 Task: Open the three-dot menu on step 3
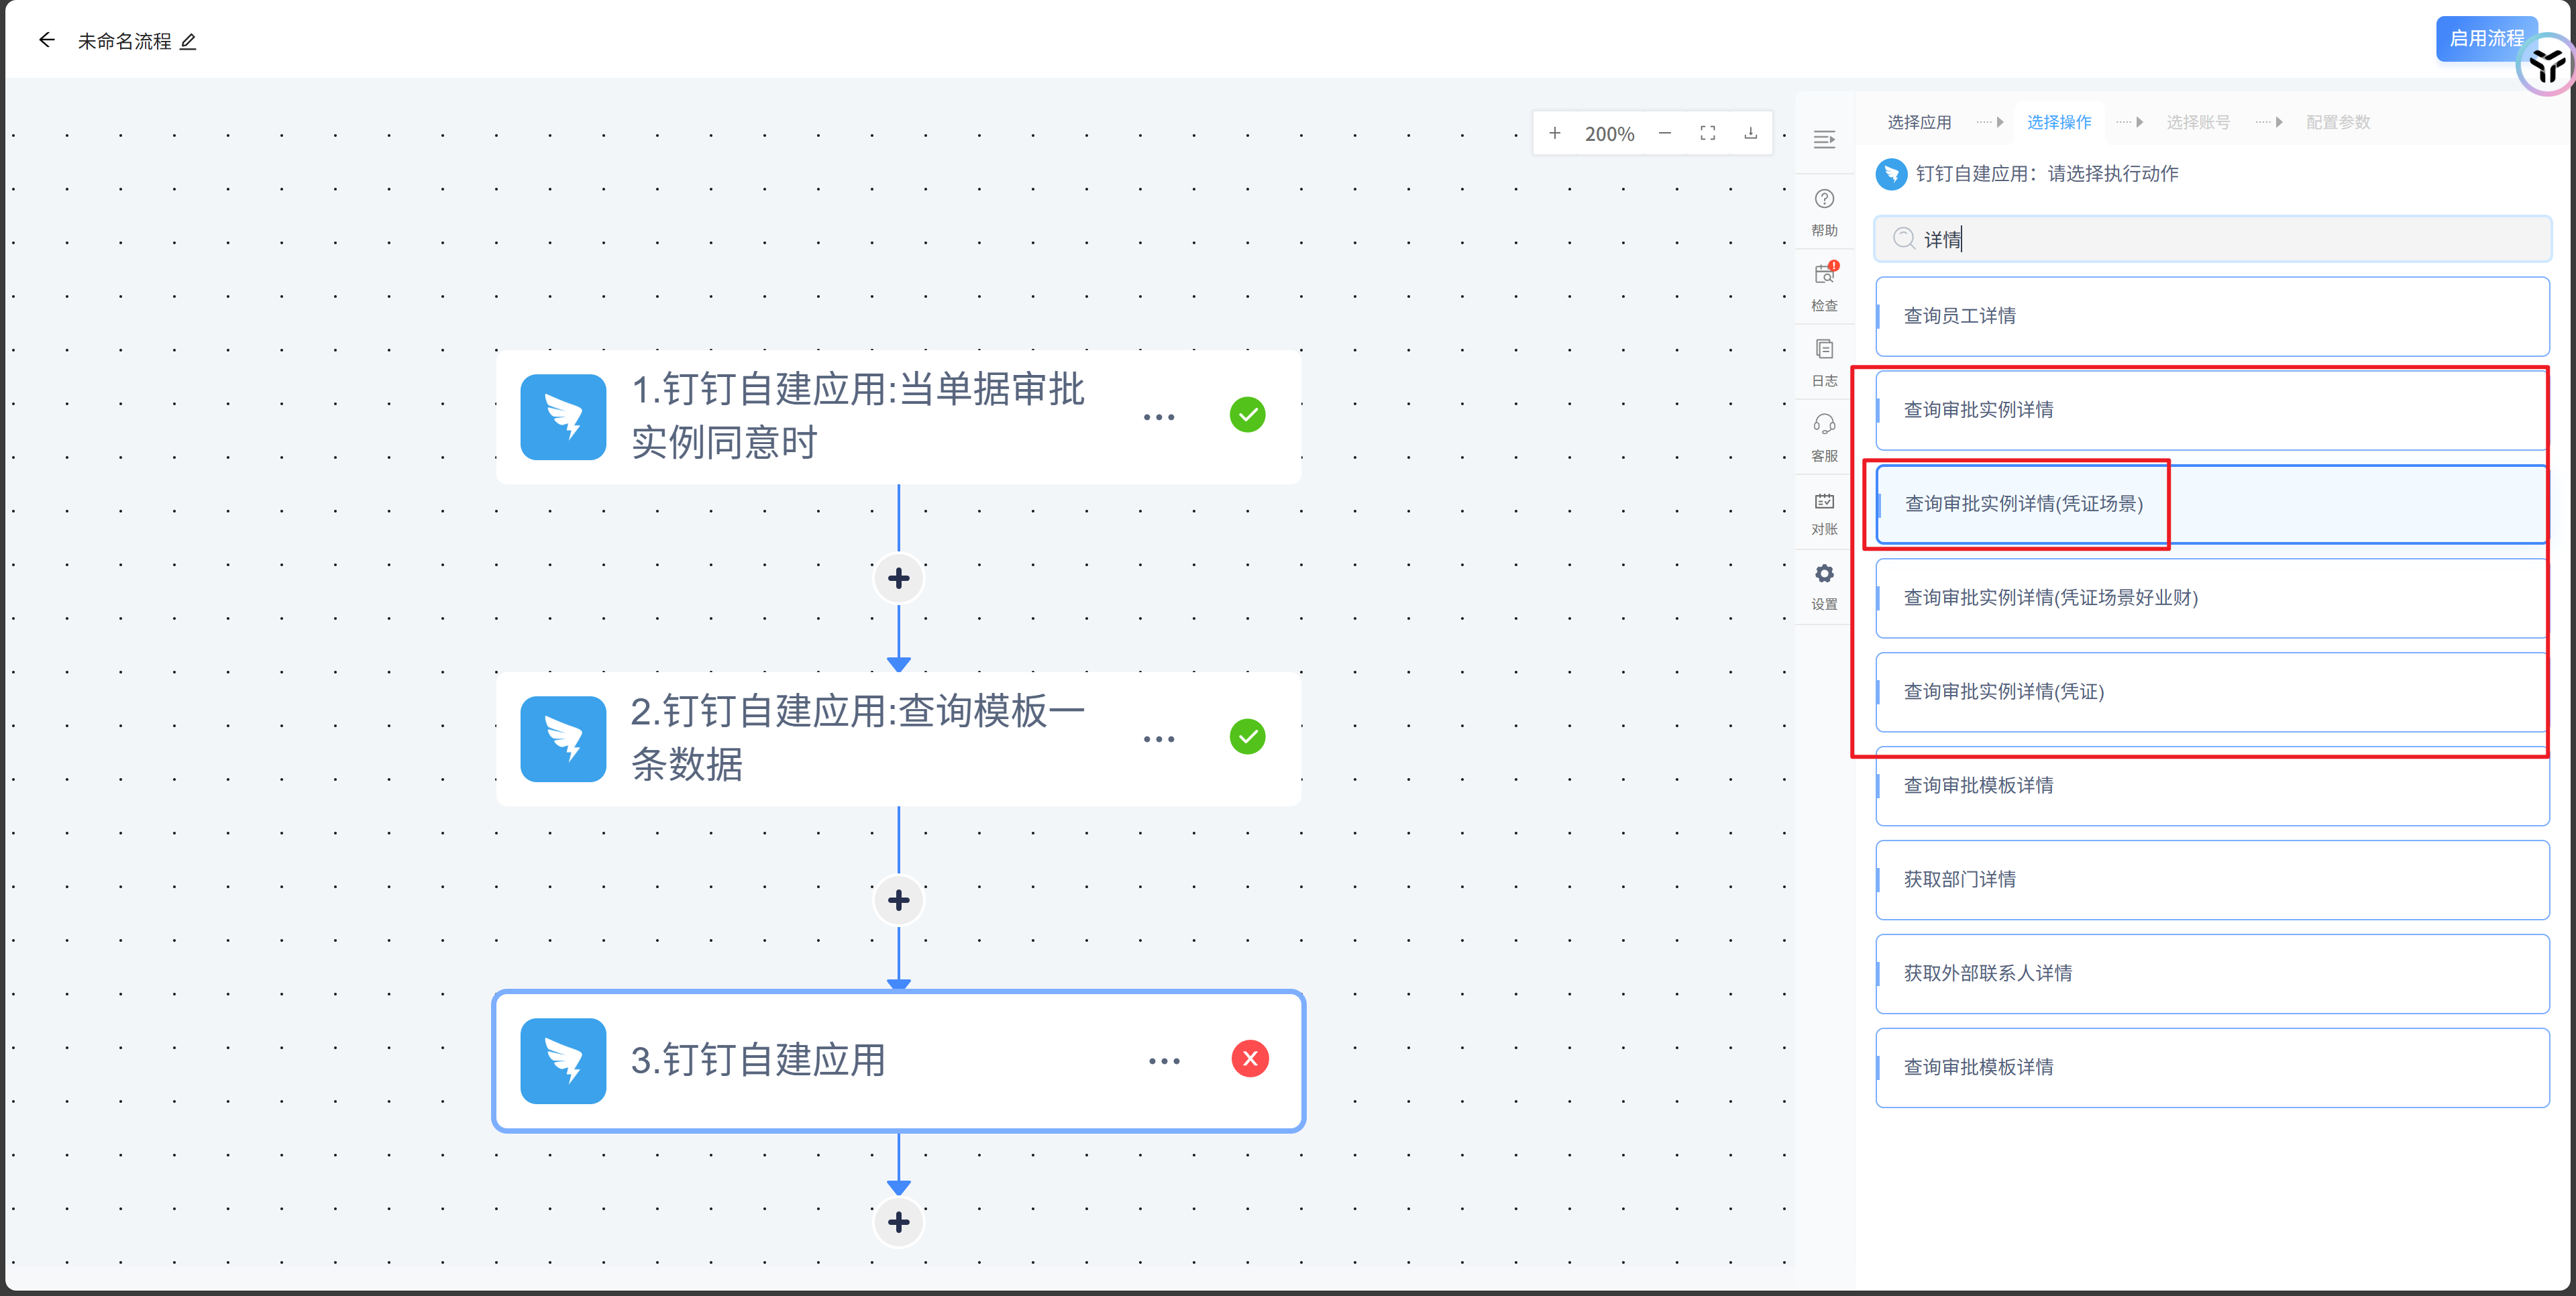click(1164, 1061)
